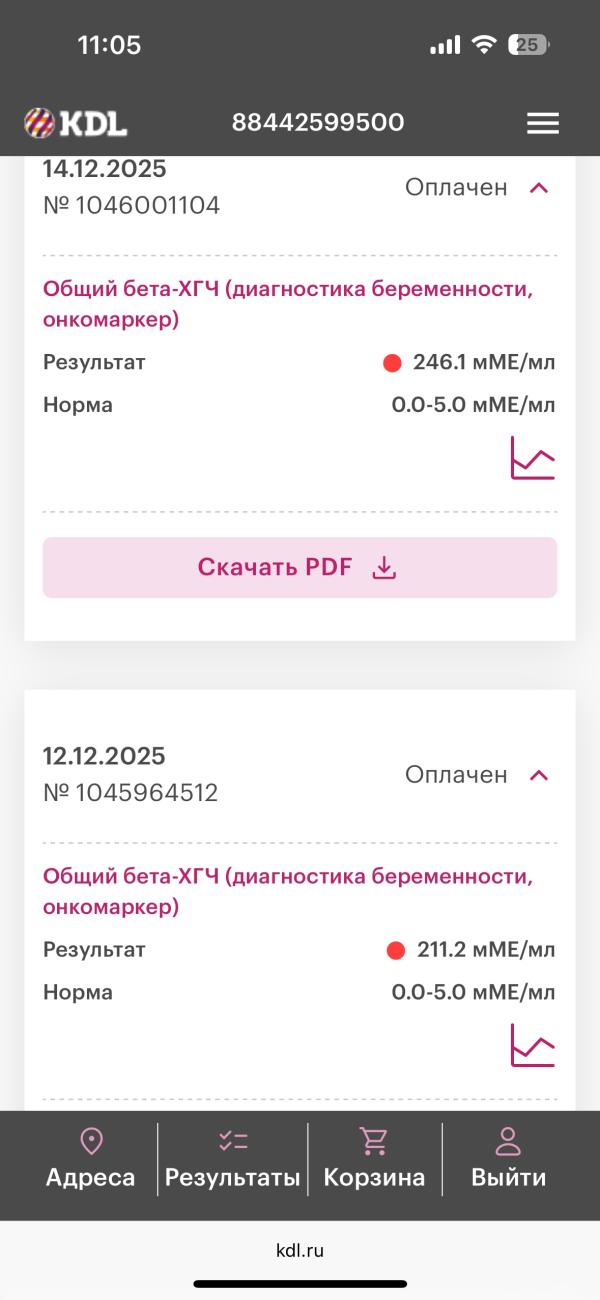Tap Оплачен status of 14.12.2025 order
Screen dimensions: 600x1300
[x=456, y=188]
